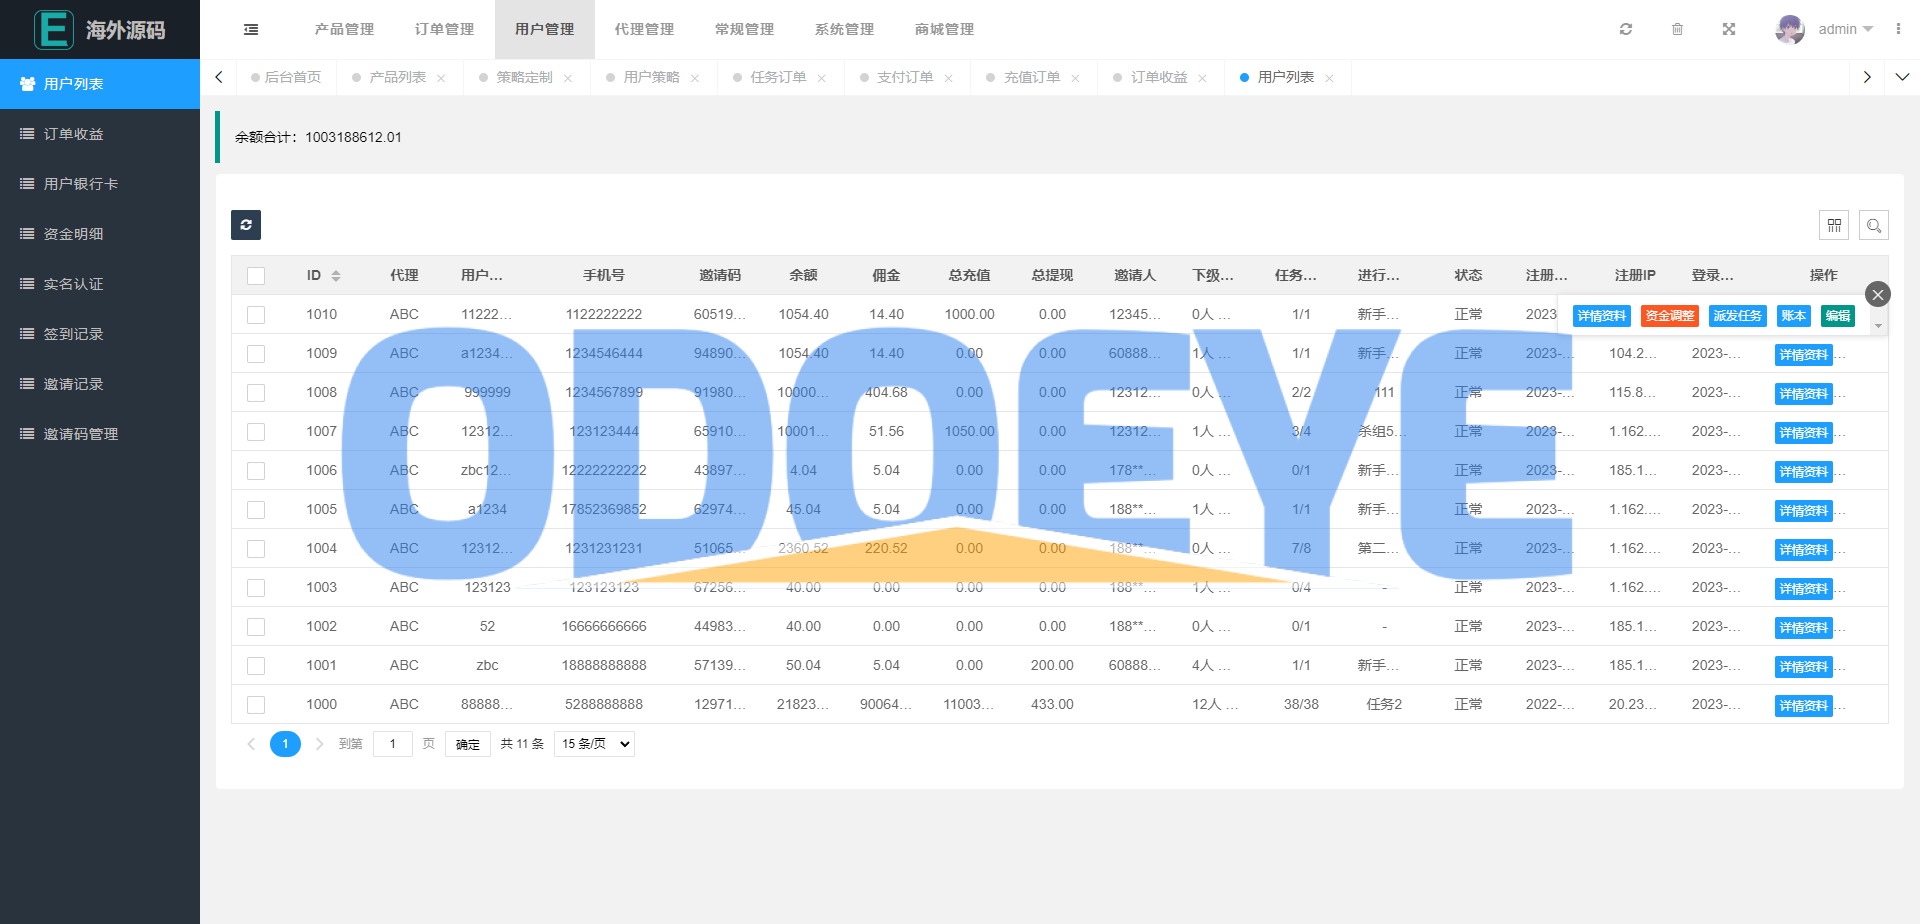
Task: Click the 确定 pagination confirm button
Action: coord(468,744)
